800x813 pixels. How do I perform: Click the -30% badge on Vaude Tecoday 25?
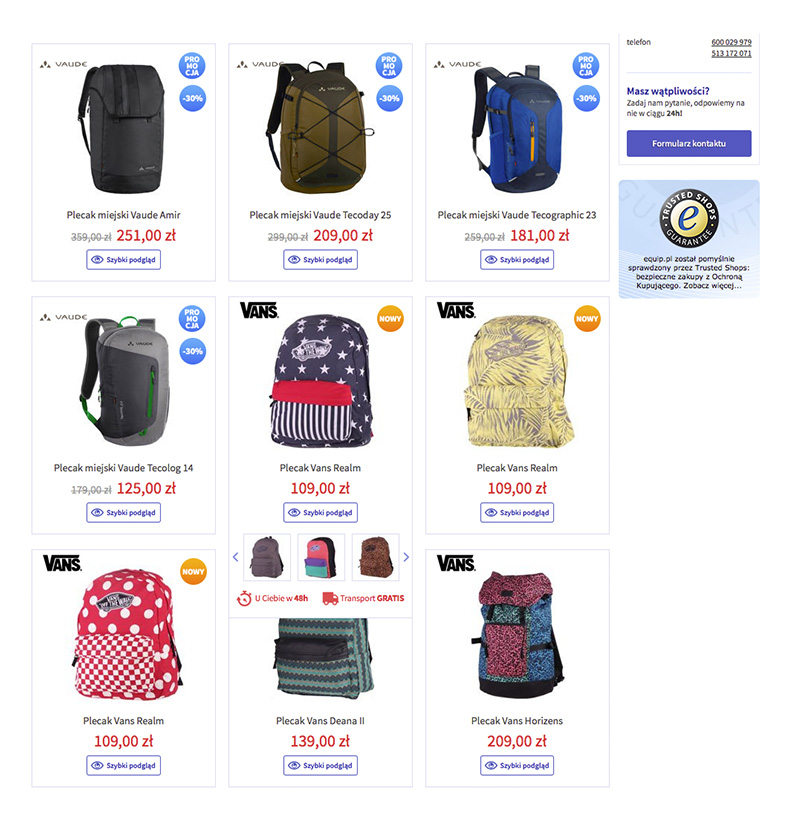pyautogui.click(x=389, y=98)
